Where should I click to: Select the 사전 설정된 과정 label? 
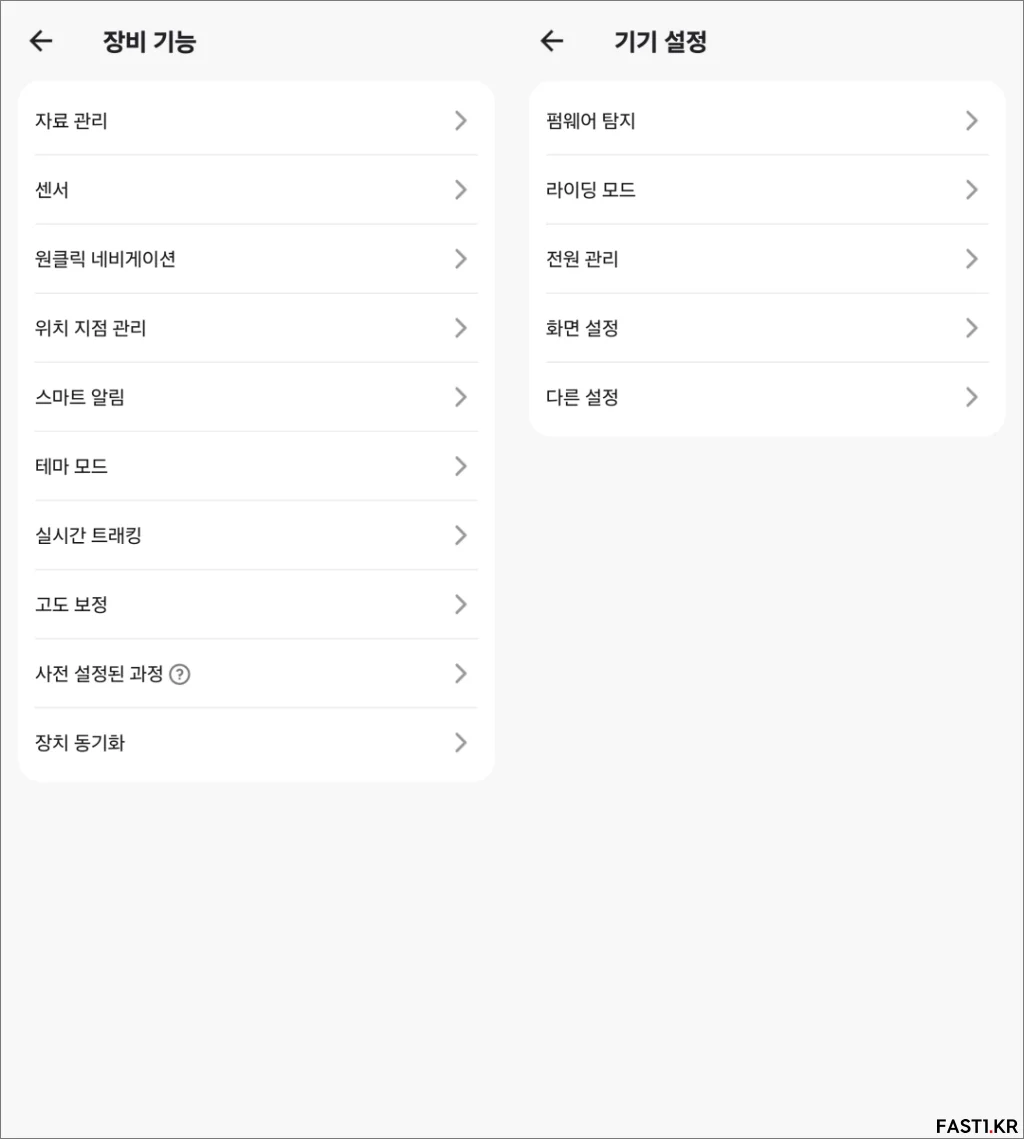pyautogui.click(x=99, y=673)
